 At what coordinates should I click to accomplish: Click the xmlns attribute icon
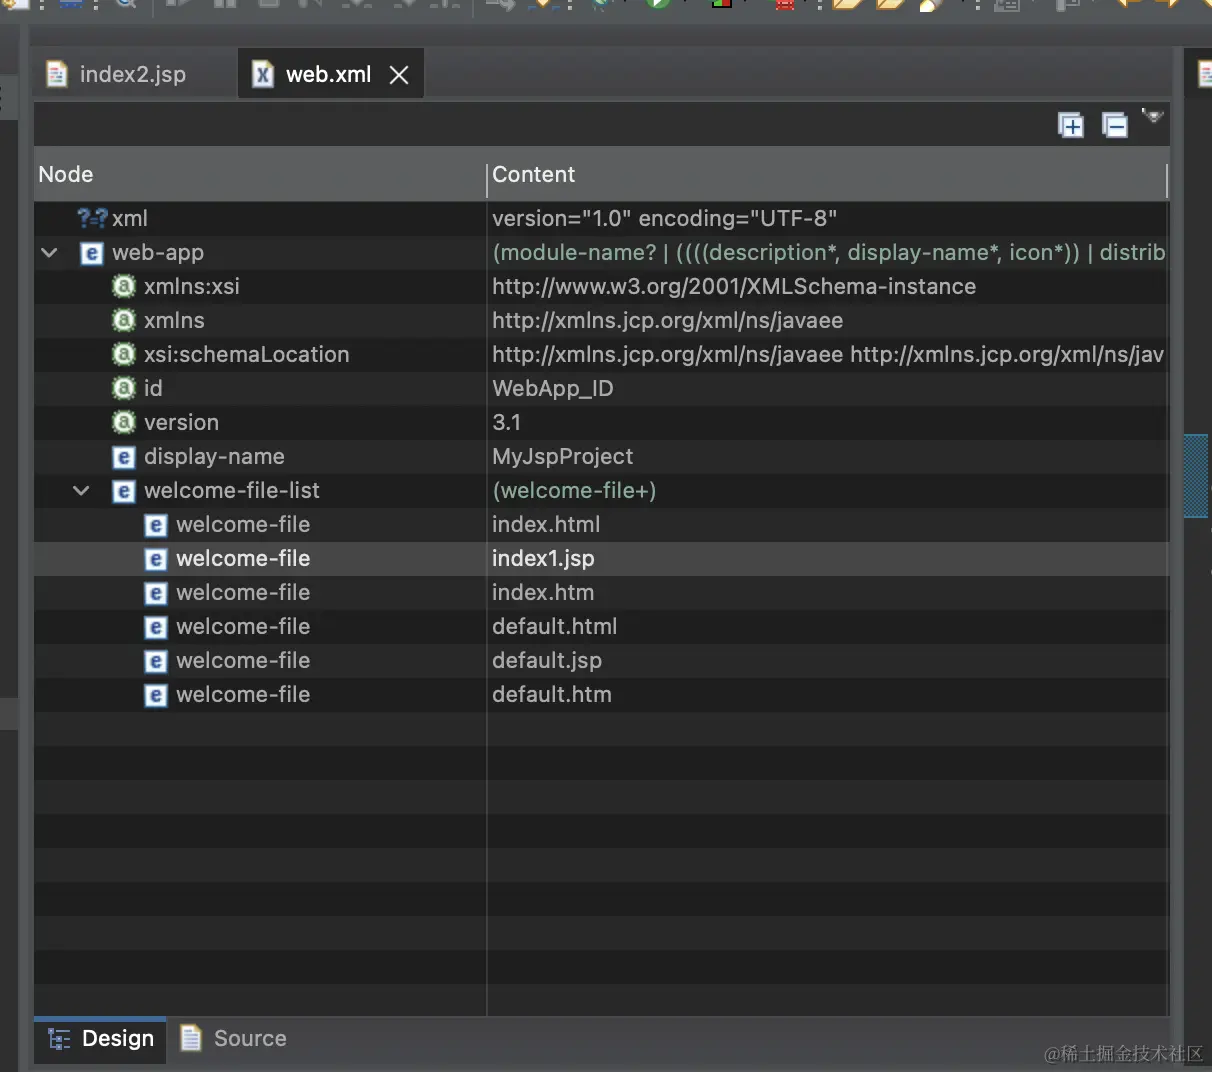coord(124,321)
